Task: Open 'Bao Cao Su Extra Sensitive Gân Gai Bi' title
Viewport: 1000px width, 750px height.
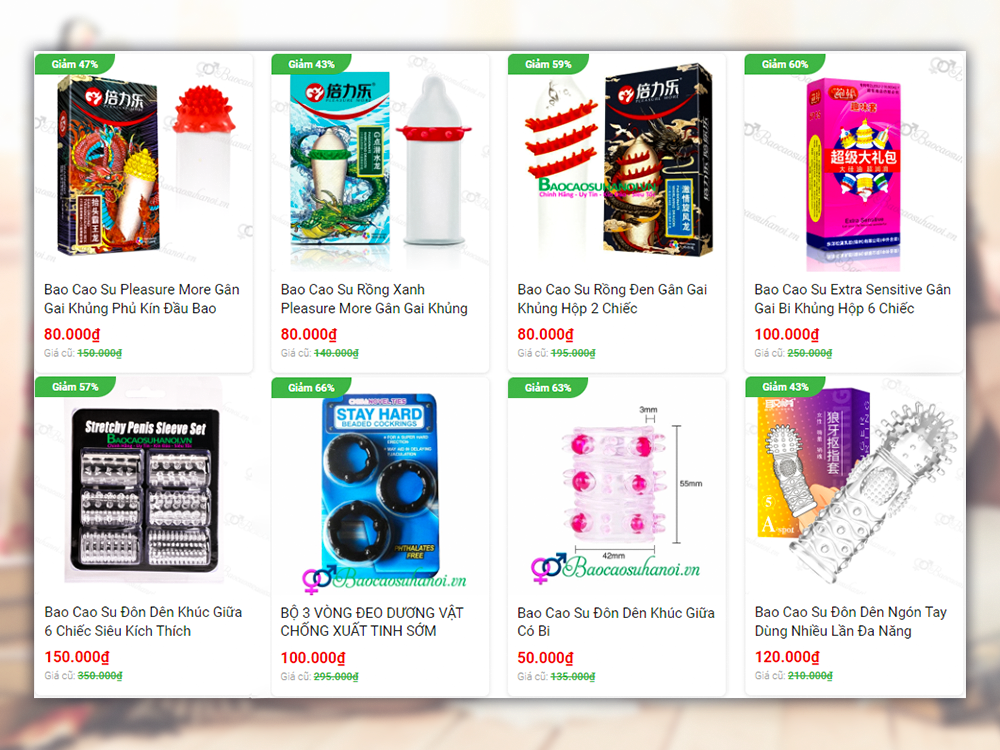Action: (852, 298)
